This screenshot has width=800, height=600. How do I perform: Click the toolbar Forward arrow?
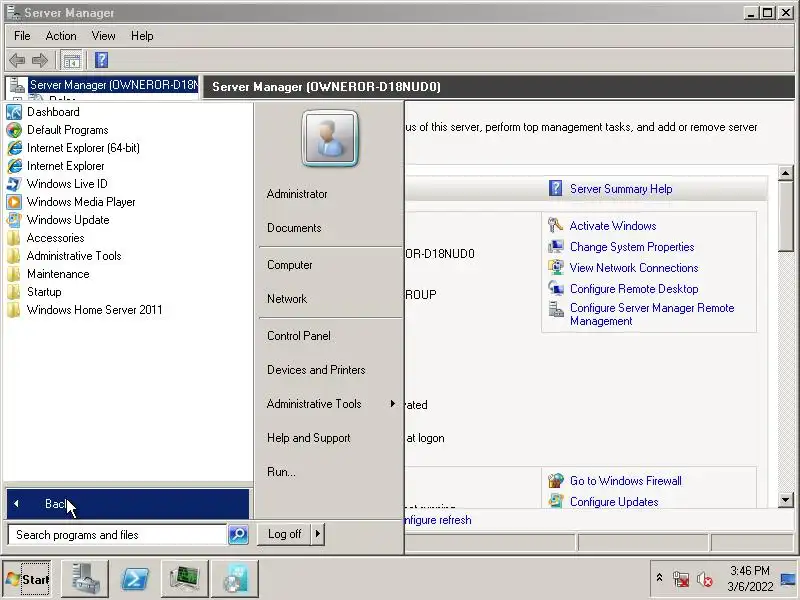(x=40, y=61)
